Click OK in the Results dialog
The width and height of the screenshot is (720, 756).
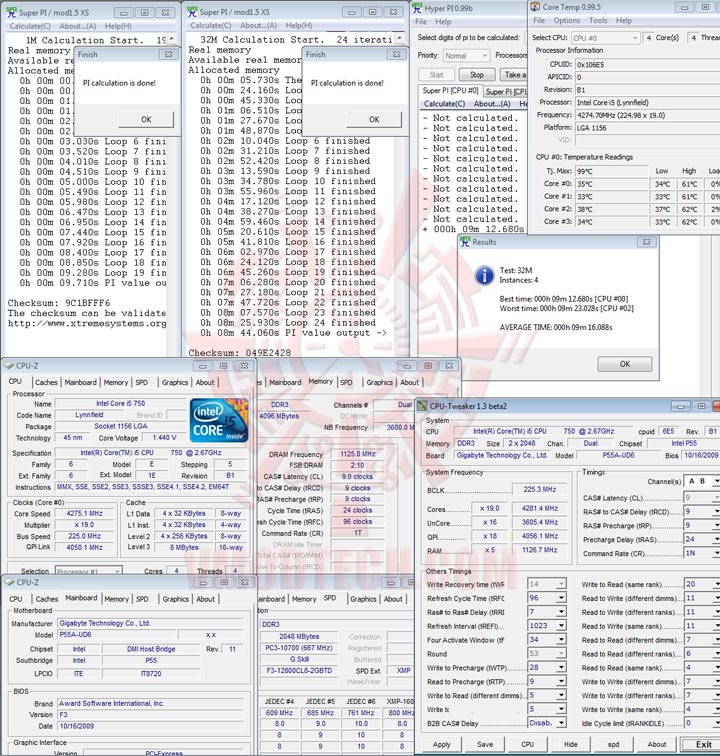point(625,364)
